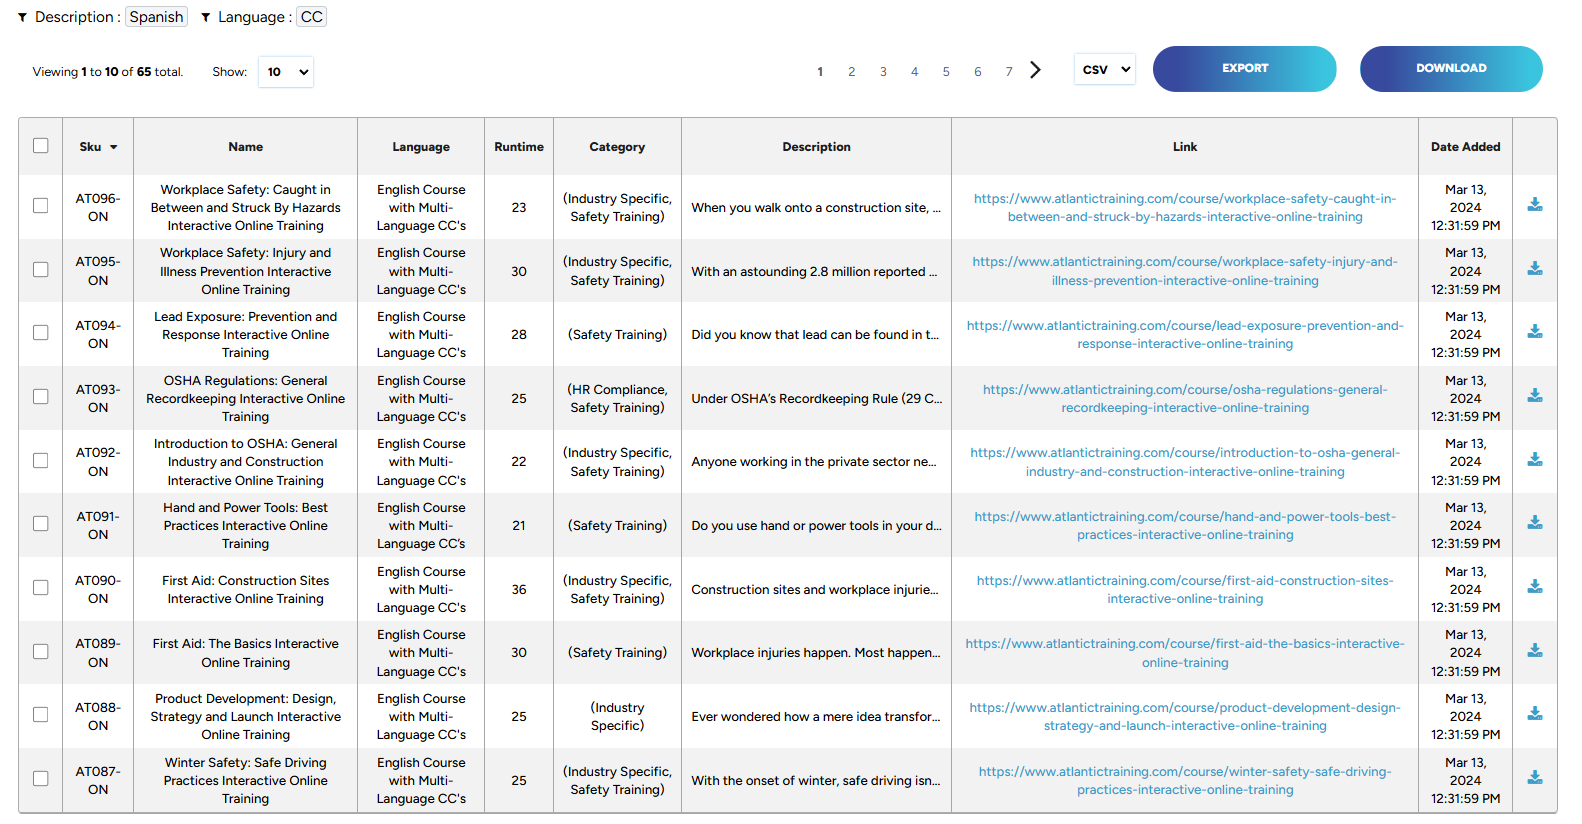Remove the Spanish description filter tag
This screenshot has width=1582, height=824.
(156, 17)
